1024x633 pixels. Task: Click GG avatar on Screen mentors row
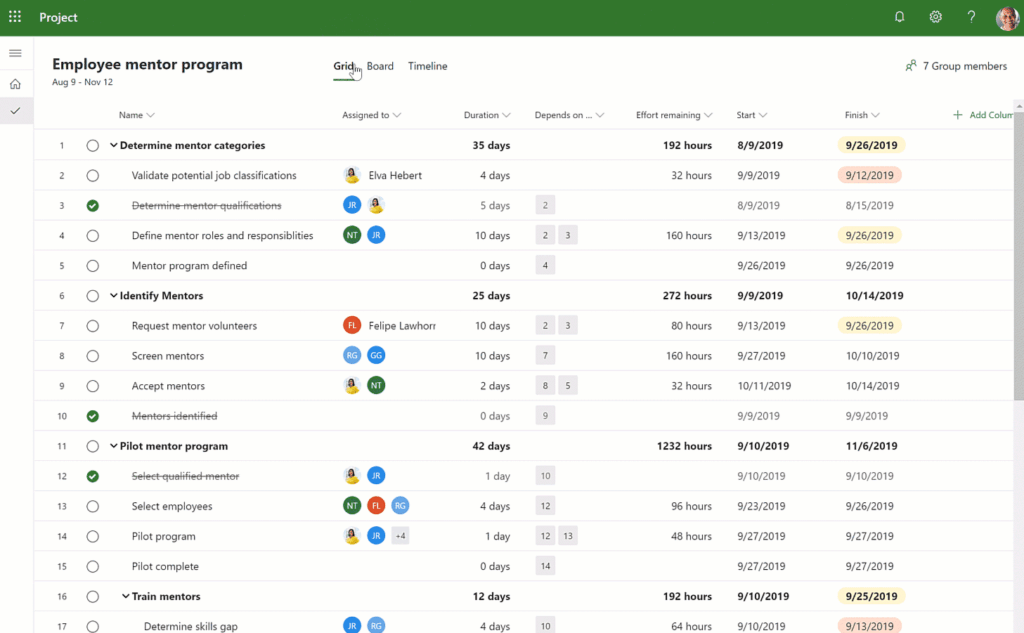(376, 355)
